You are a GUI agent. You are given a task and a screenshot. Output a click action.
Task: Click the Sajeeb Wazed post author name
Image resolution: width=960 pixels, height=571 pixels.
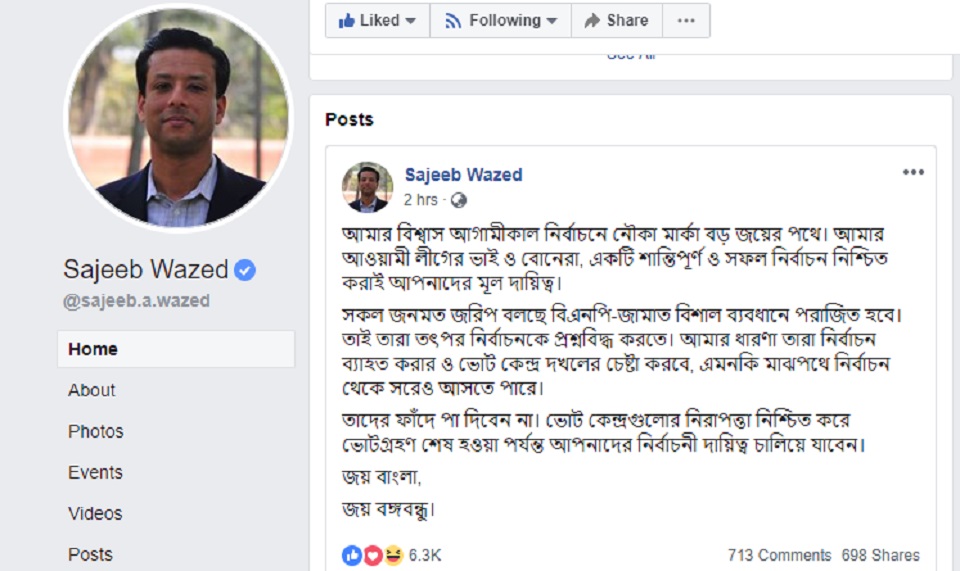point(463,175)
